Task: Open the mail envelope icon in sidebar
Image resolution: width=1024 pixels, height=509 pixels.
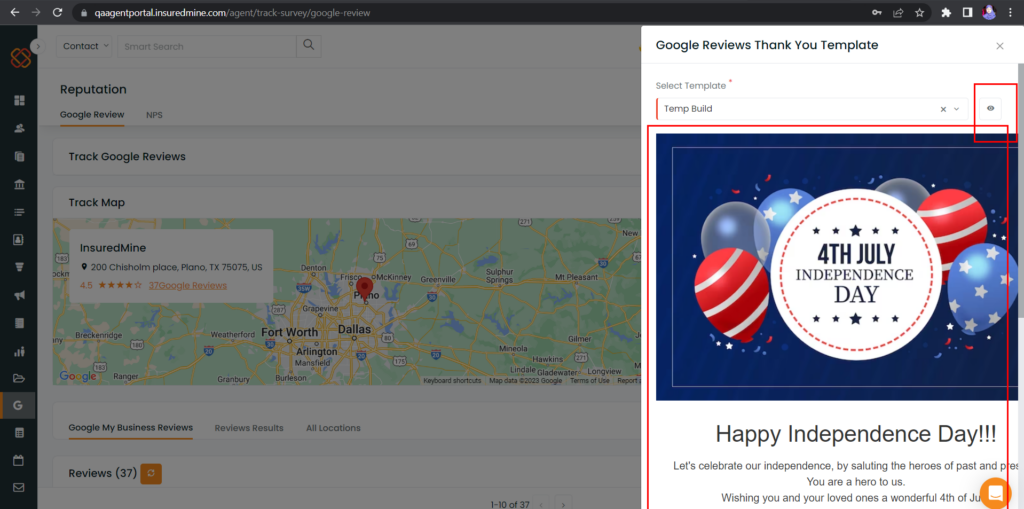Action: coord(19,487)
